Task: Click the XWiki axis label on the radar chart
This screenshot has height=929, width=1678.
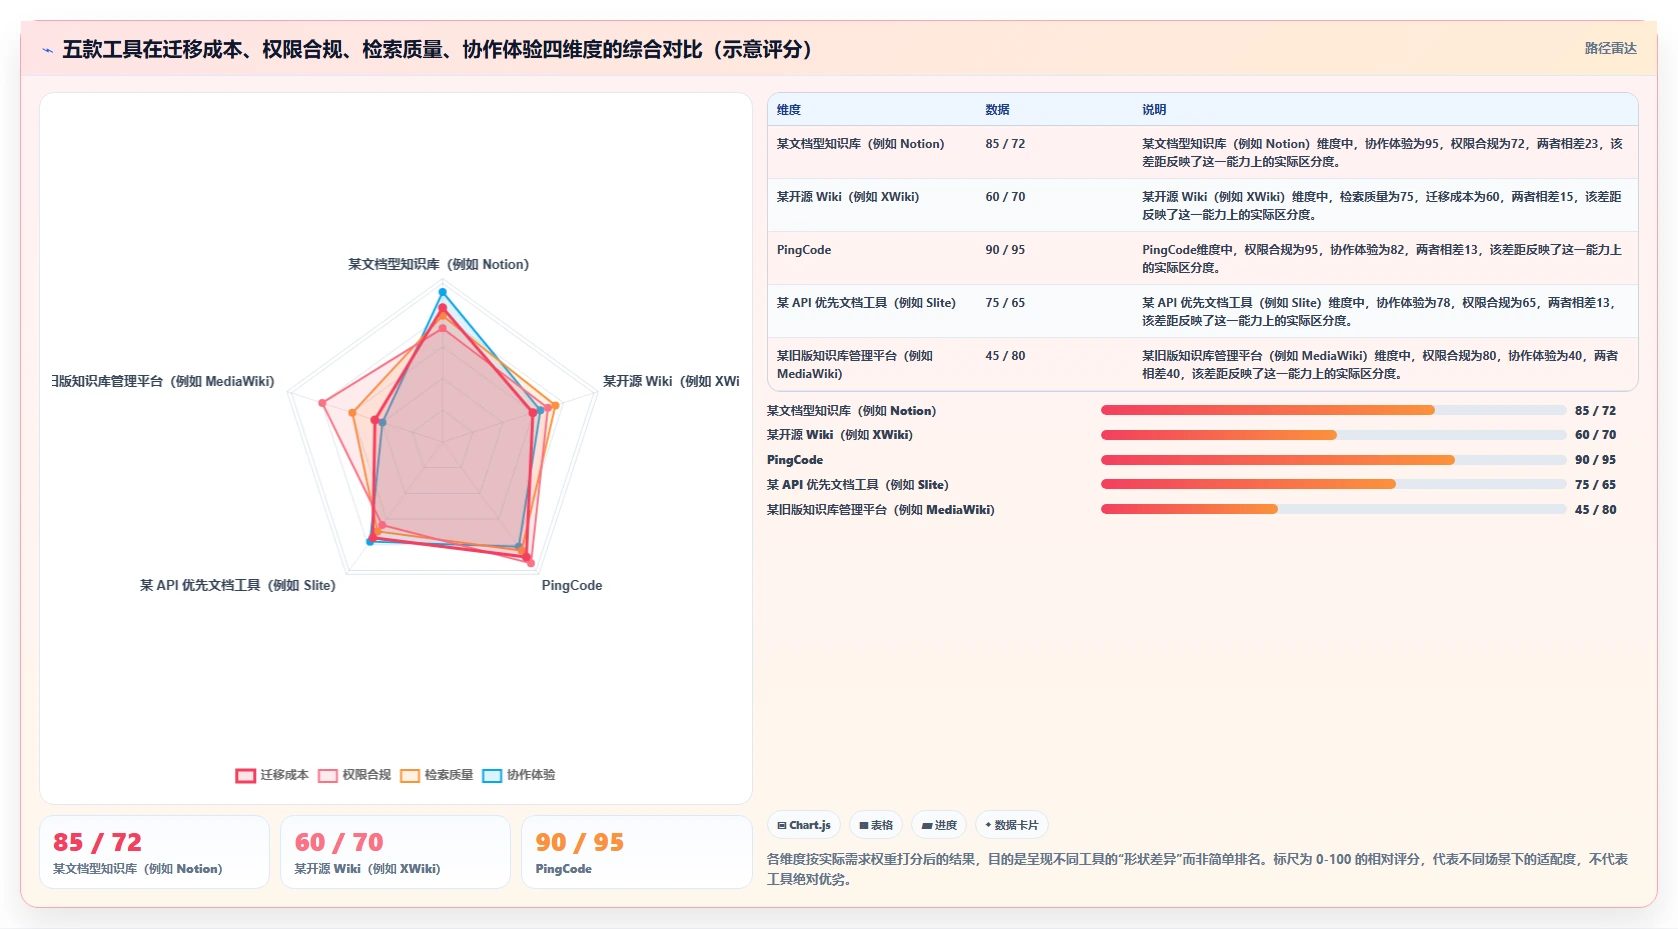Action: (x=671, y=382)
